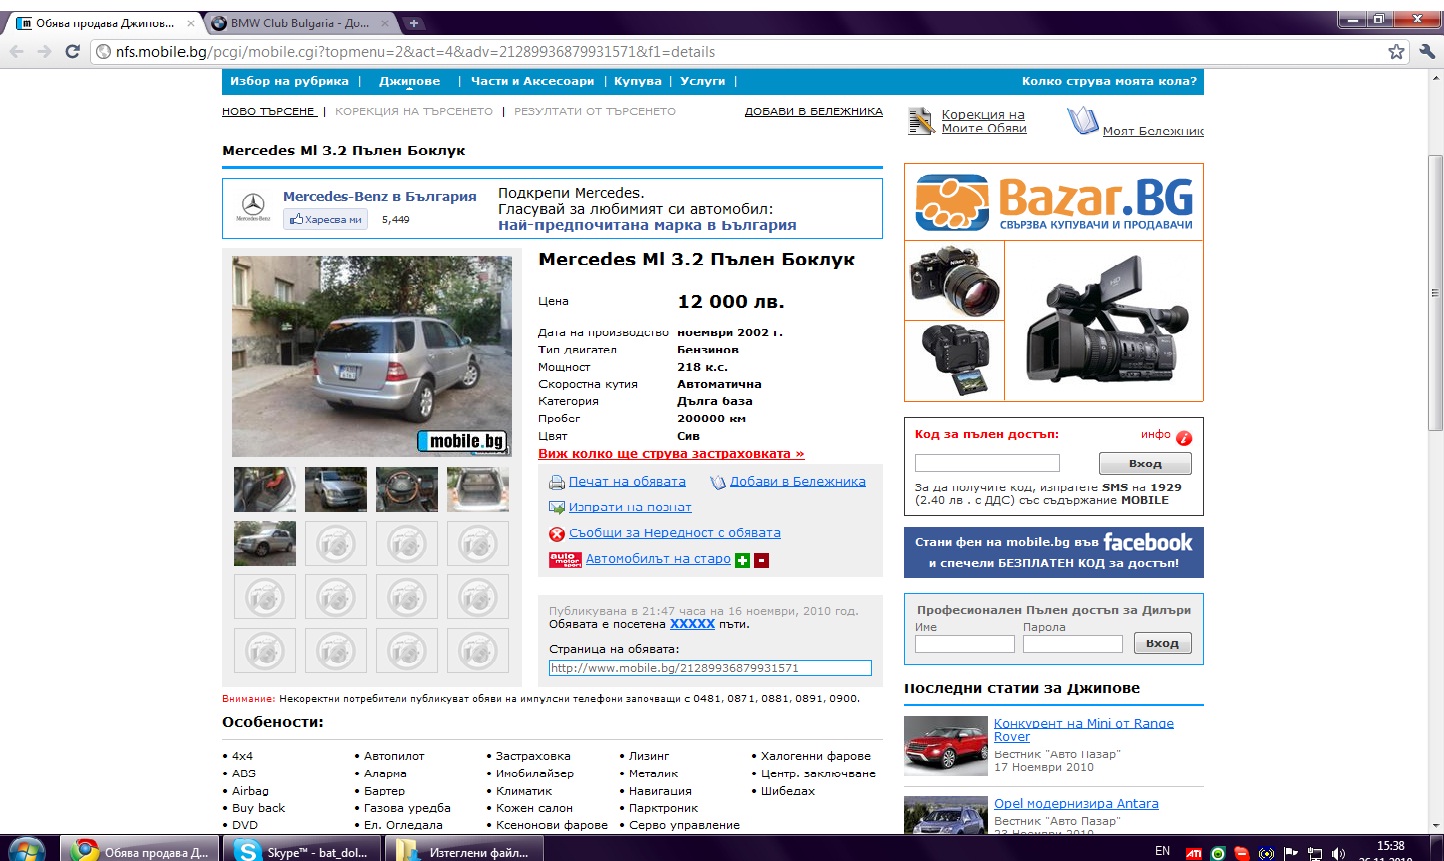
Task: Bookmark the page with the star icon
Action: tap(1396, 52)
